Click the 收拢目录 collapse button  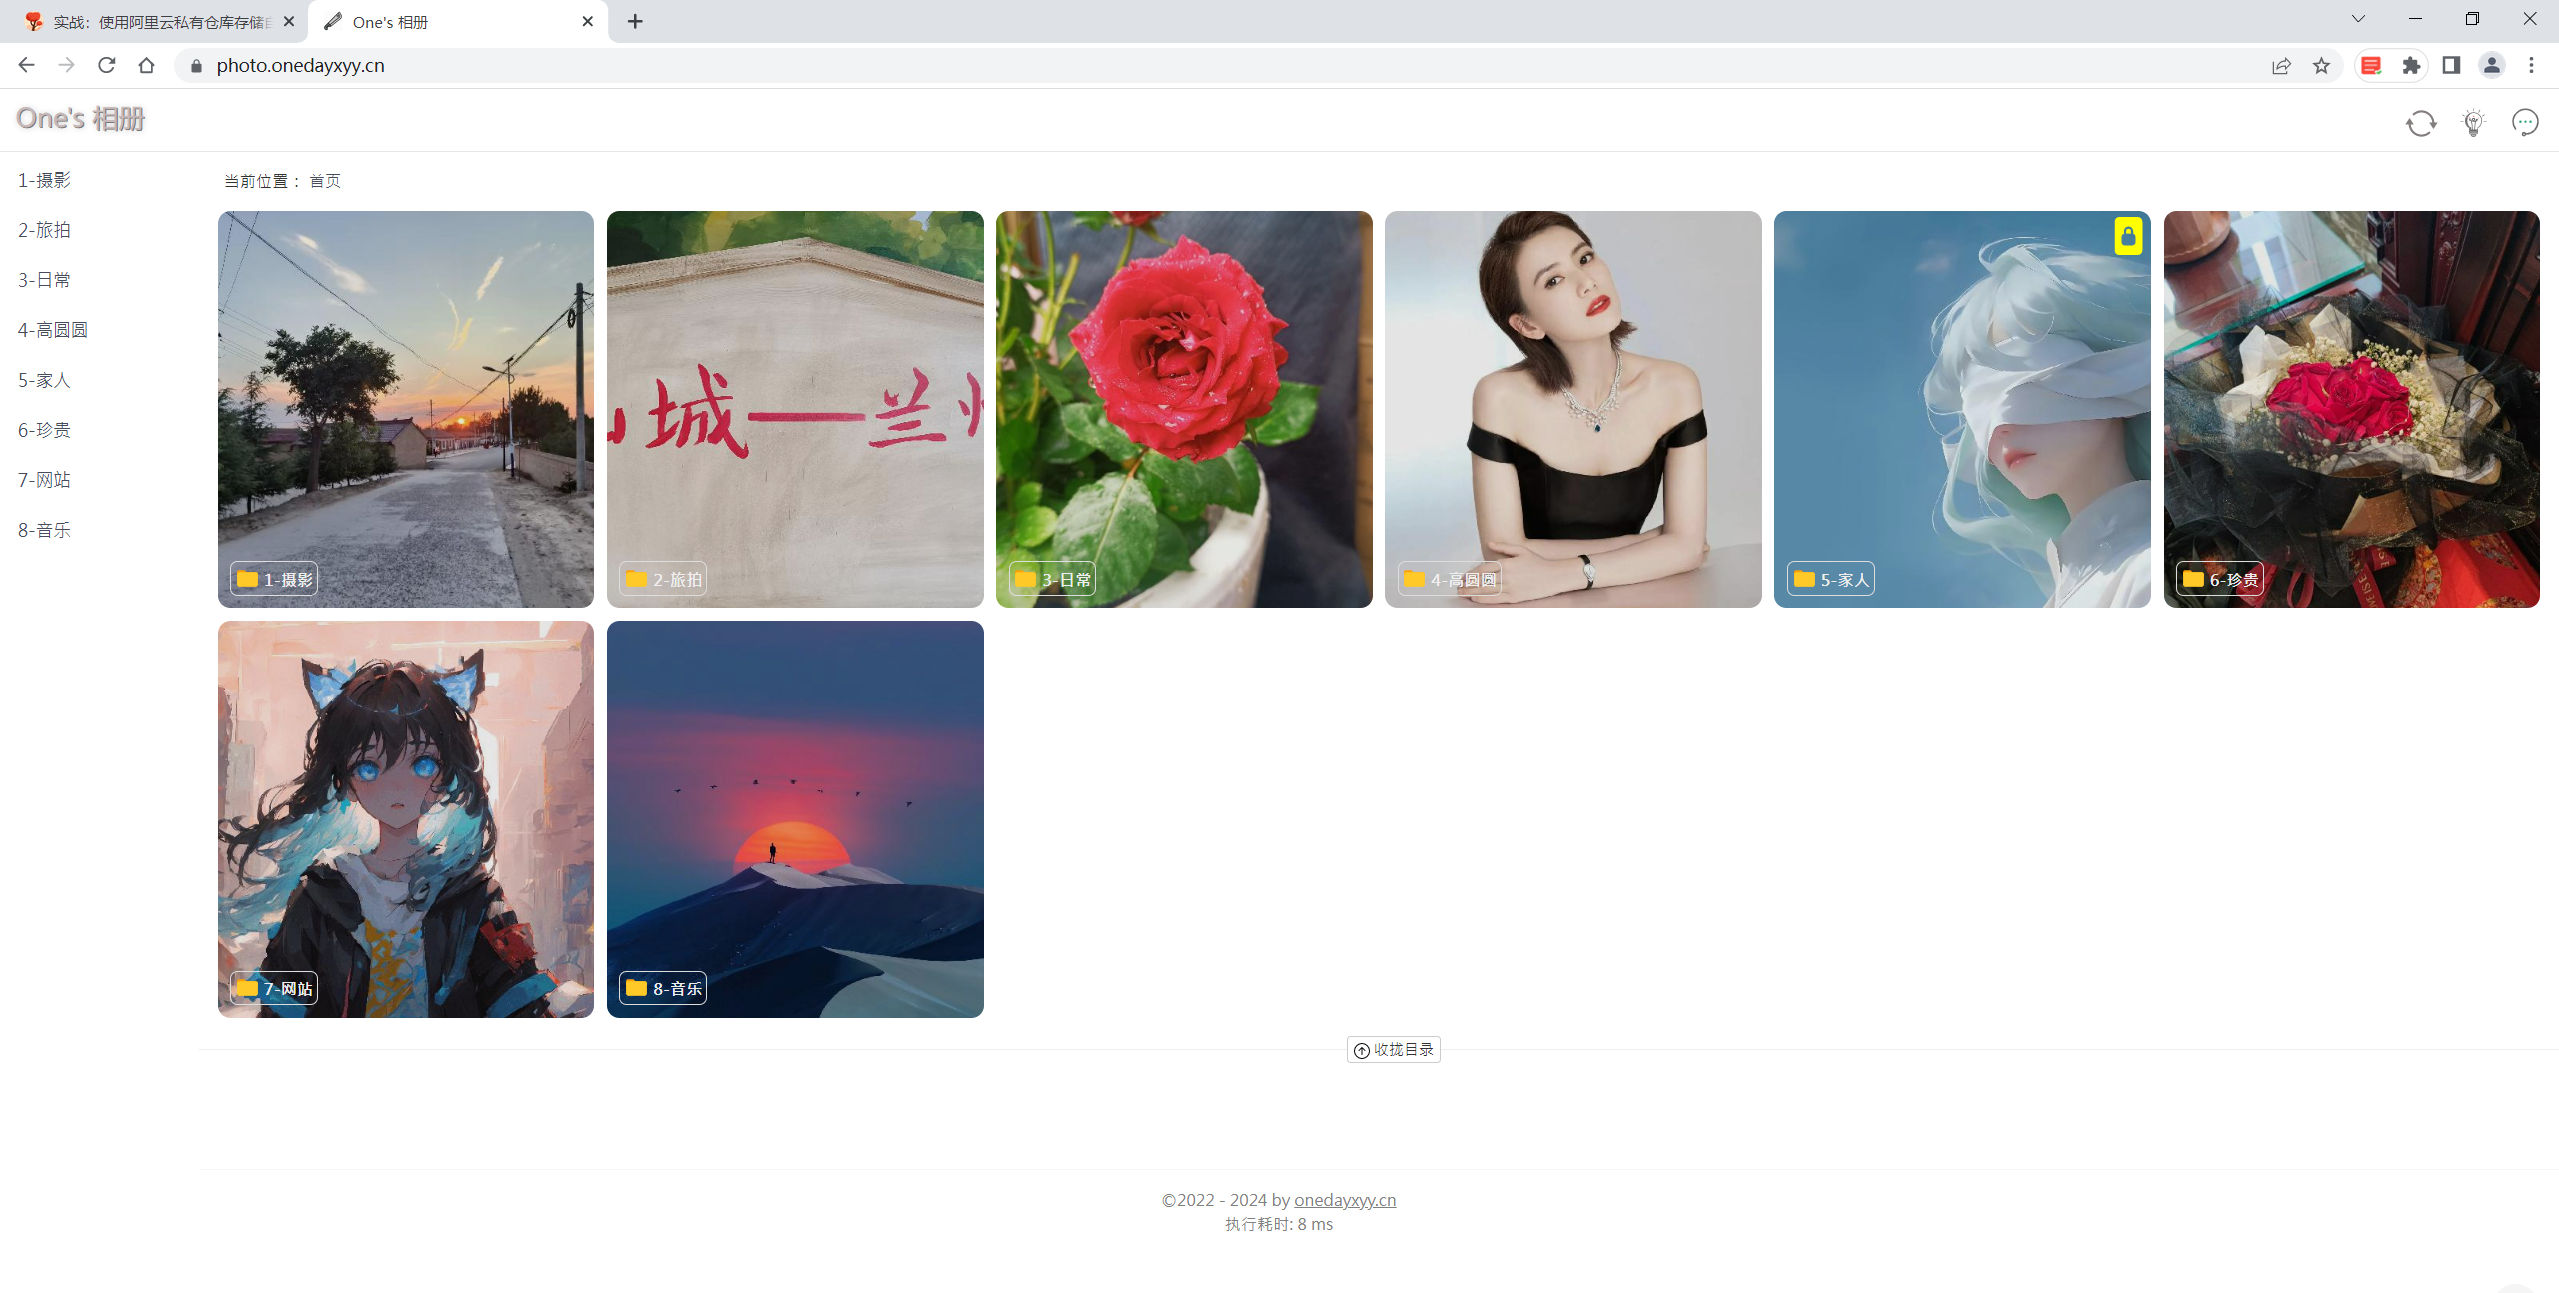[1393, 1050]
